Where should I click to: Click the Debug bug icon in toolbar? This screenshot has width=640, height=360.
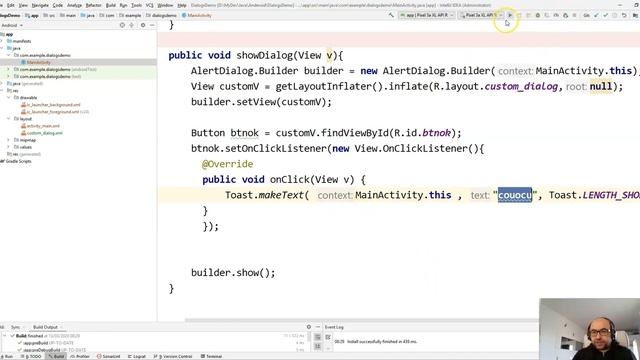[538, 15]
